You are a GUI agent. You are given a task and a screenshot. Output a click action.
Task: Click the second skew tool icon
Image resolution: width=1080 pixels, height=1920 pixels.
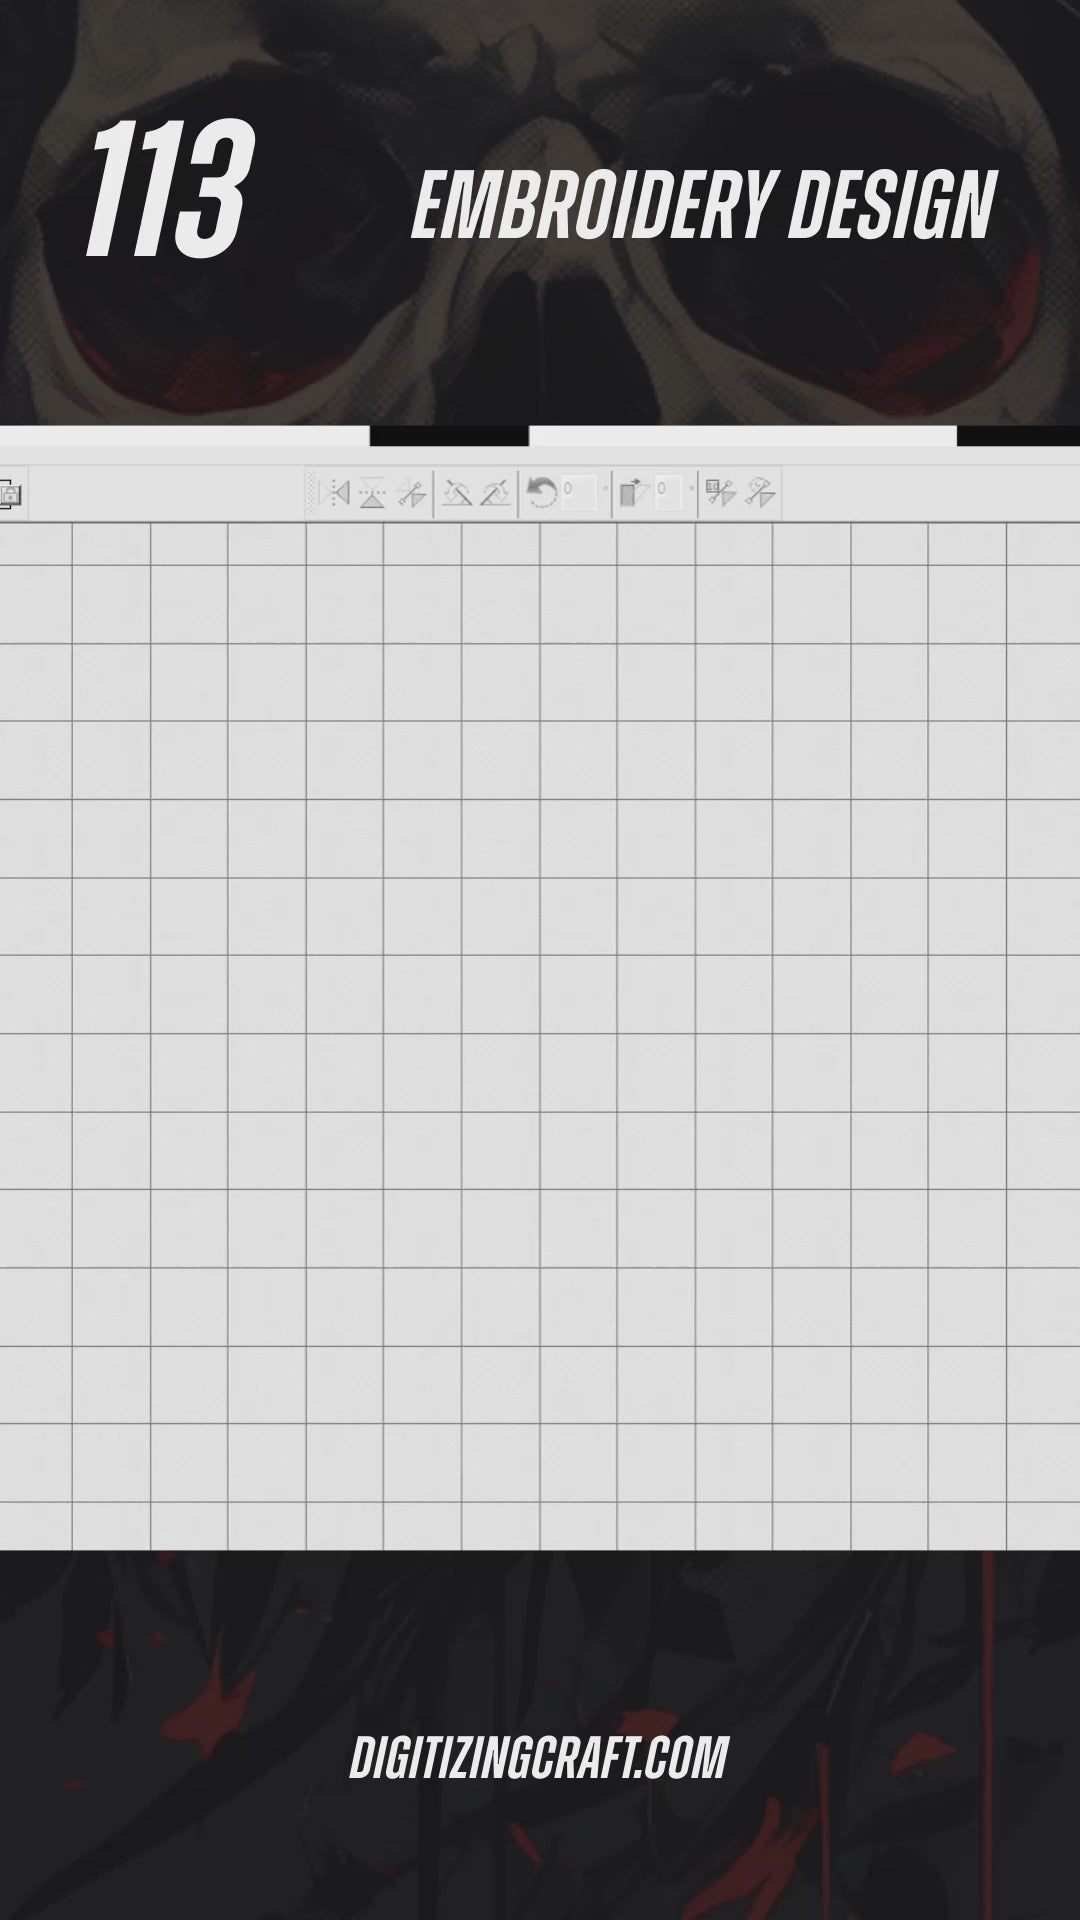click(x=495, y=493)
